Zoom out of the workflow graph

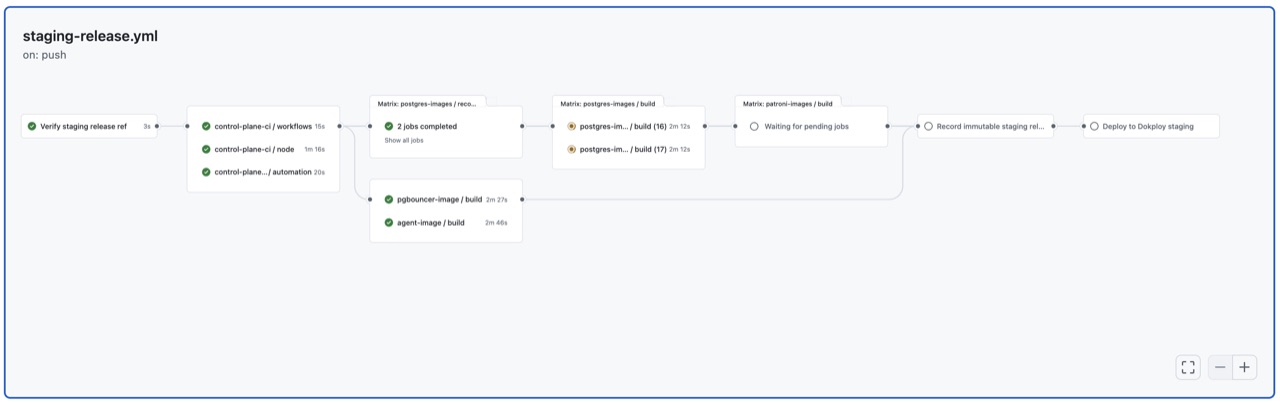point(1220,367)
